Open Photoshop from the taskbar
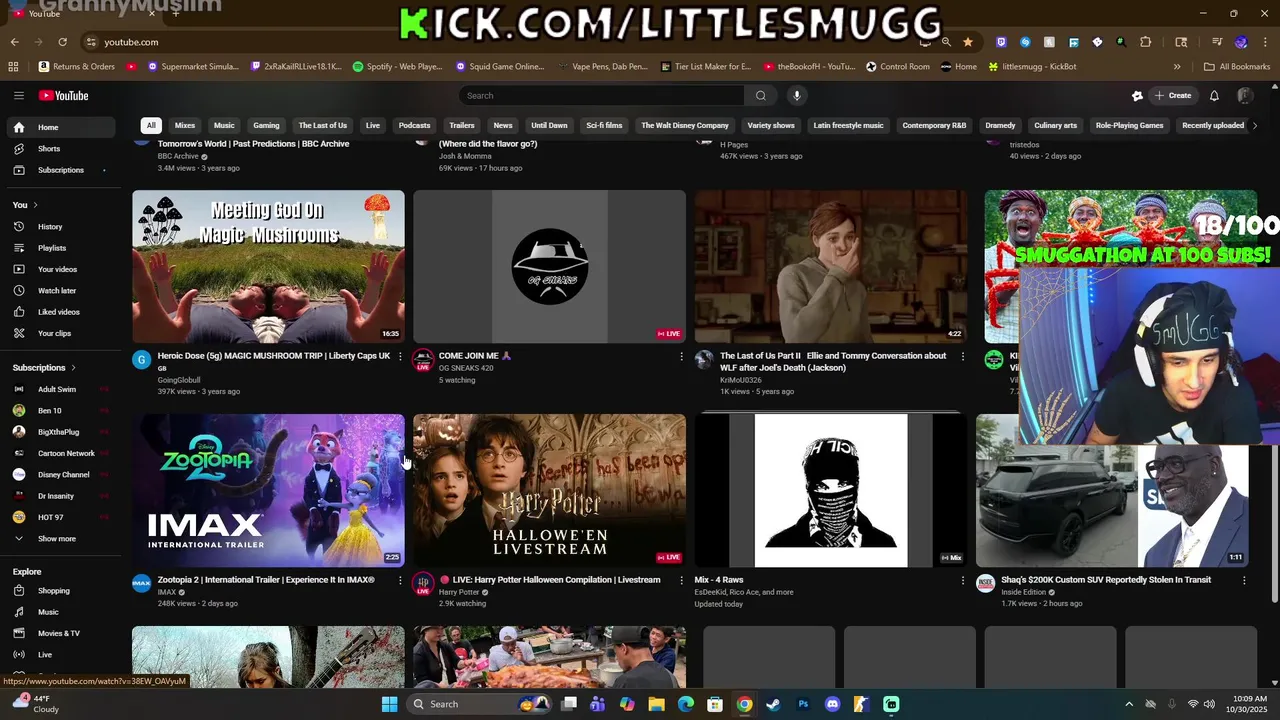This screenshot has height=720, width=1280. coord(803,704)
